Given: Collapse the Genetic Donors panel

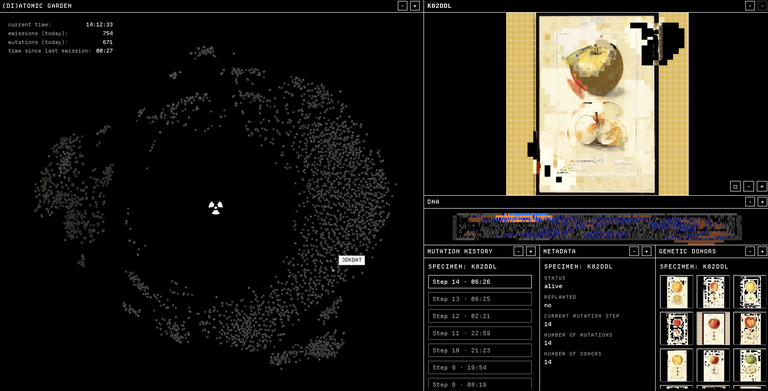Looking at the screenshot, I should click(x=750, y=251).
